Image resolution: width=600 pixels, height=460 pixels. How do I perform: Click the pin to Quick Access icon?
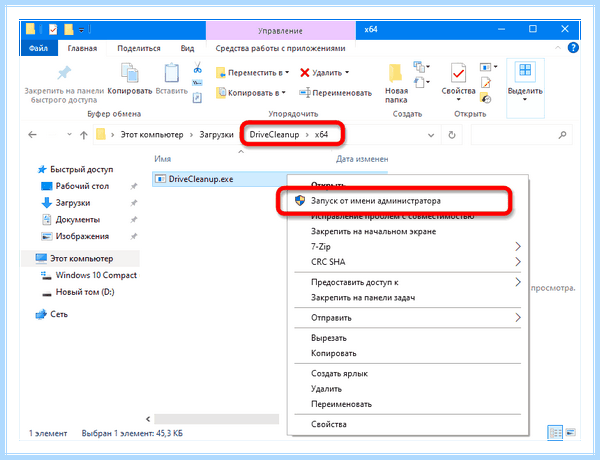click(64, 72)
